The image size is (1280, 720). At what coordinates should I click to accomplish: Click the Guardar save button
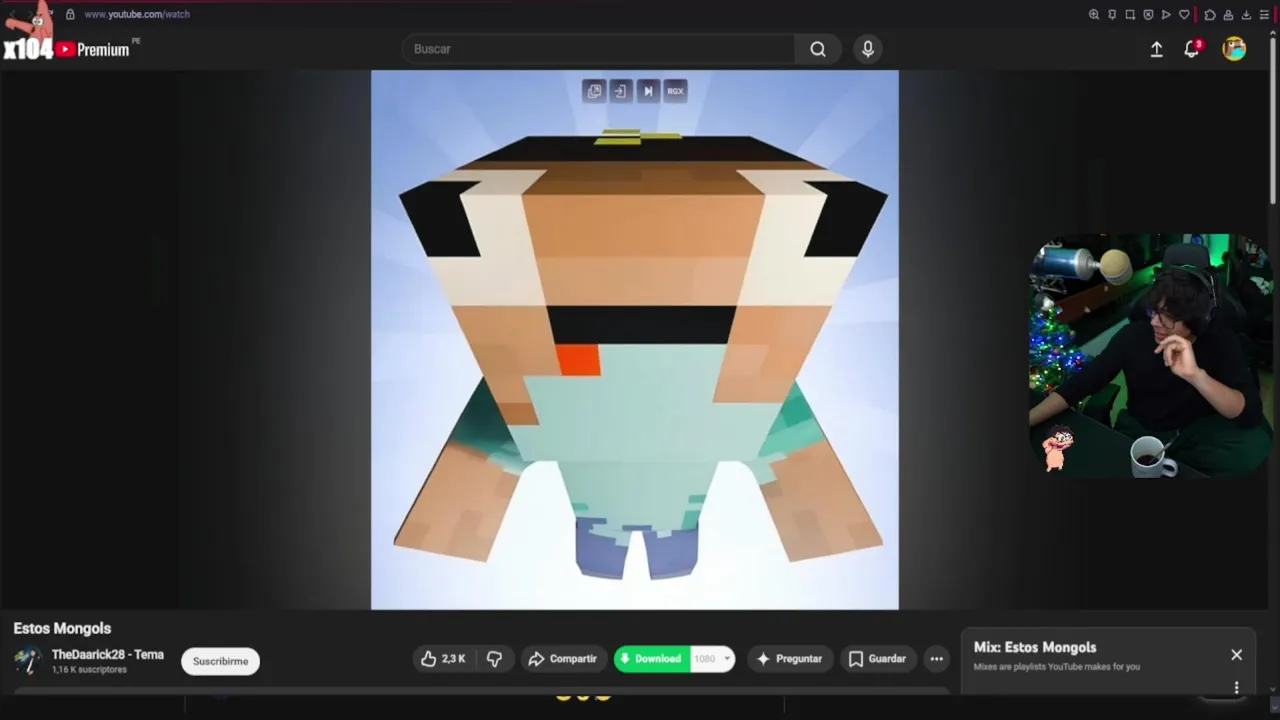[877, 659]
